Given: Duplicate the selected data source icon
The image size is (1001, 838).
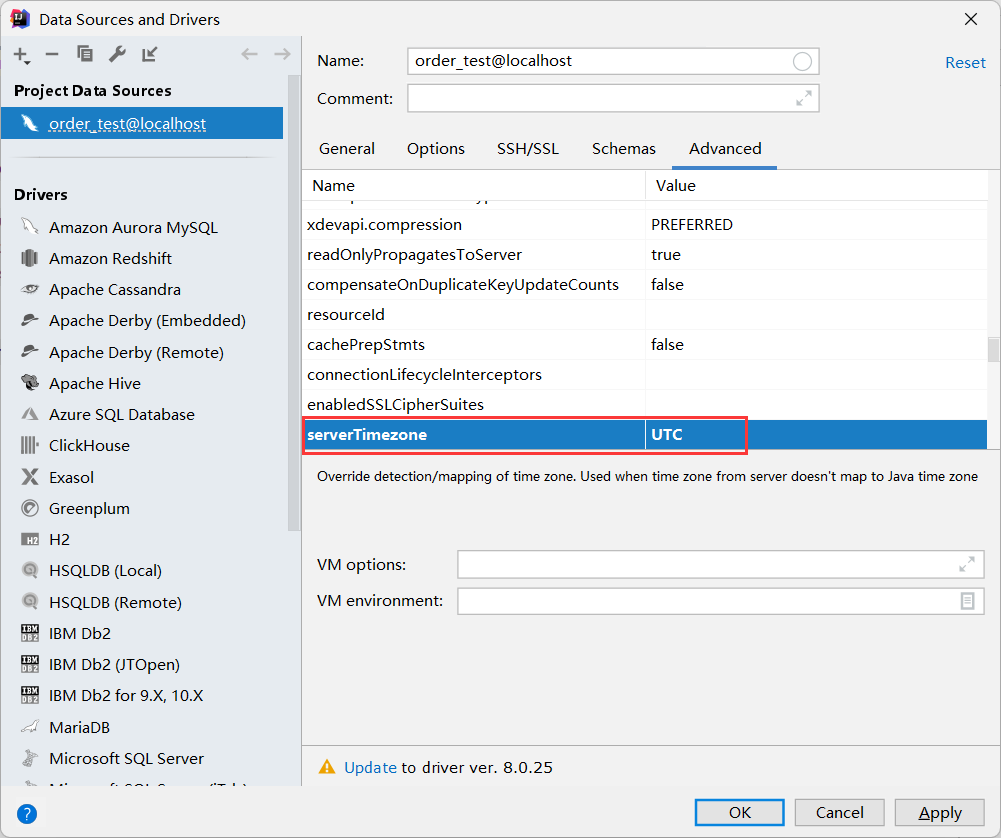Looking at the screenshot, I should pyautogui.click(x=85, y=54).
